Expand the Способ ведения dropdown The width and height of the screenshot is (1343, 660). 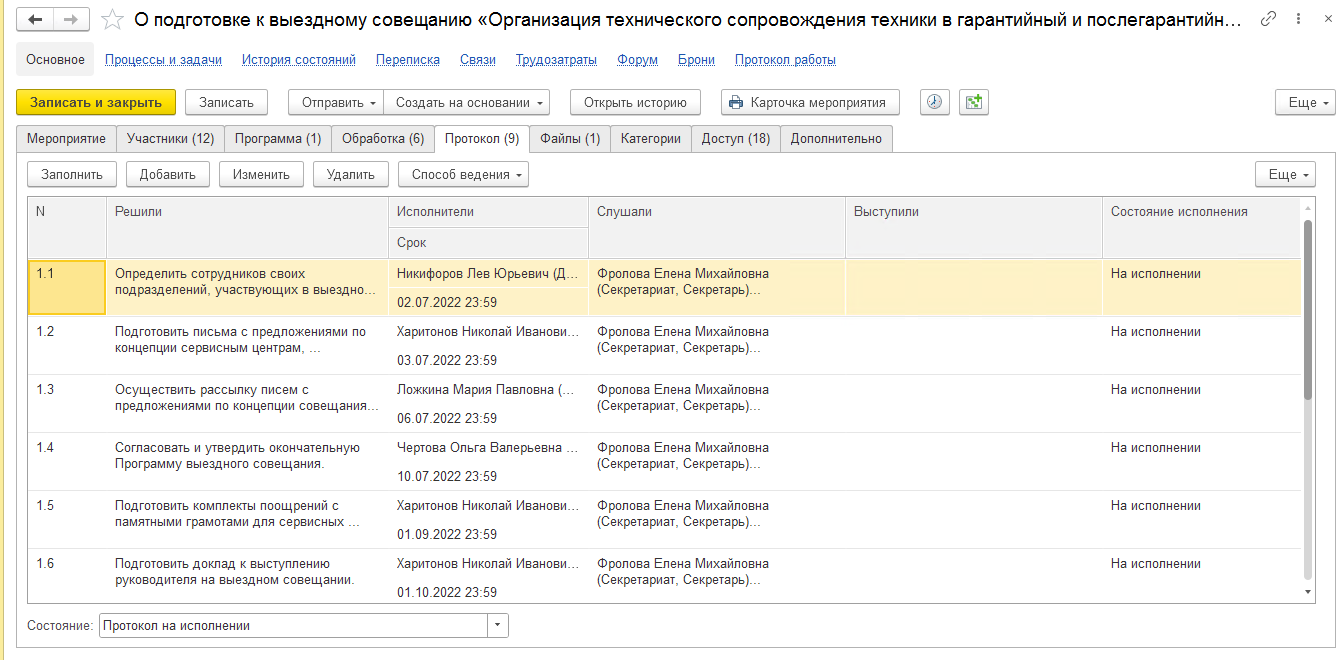pyautogui.click(x=463, y=174)
